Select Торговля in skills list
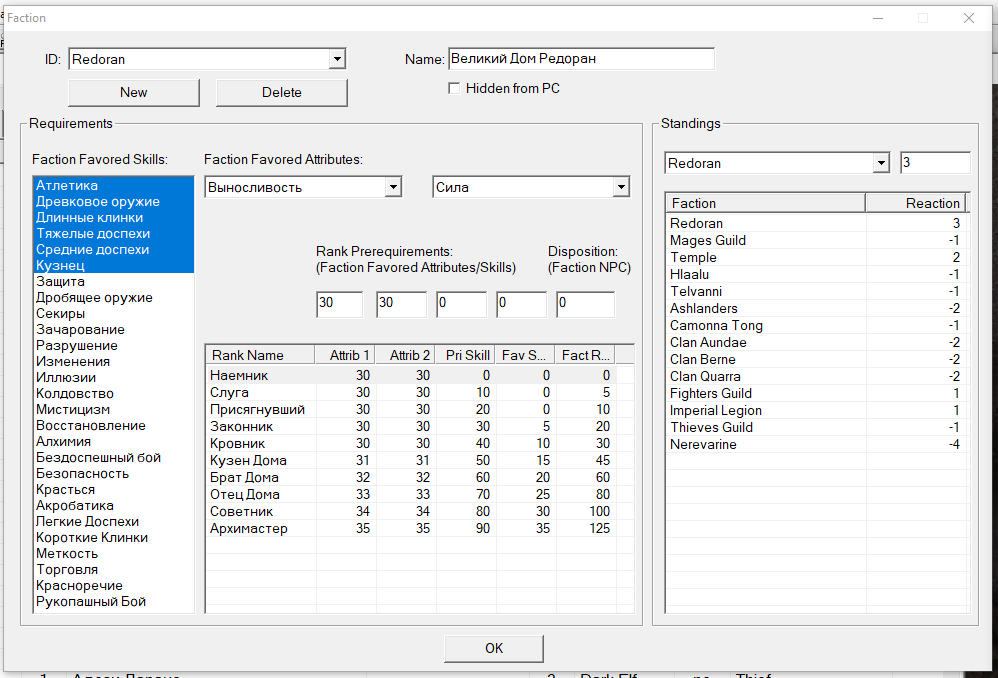998x678 pixels. click(x=113, y=569)
